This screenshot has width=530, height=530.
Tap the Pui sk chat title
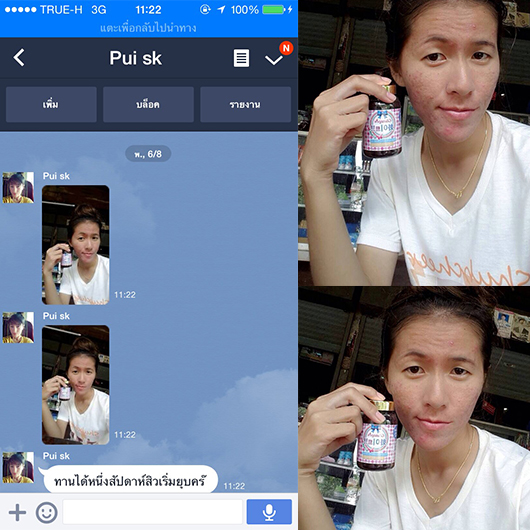[x=136, y=58]
